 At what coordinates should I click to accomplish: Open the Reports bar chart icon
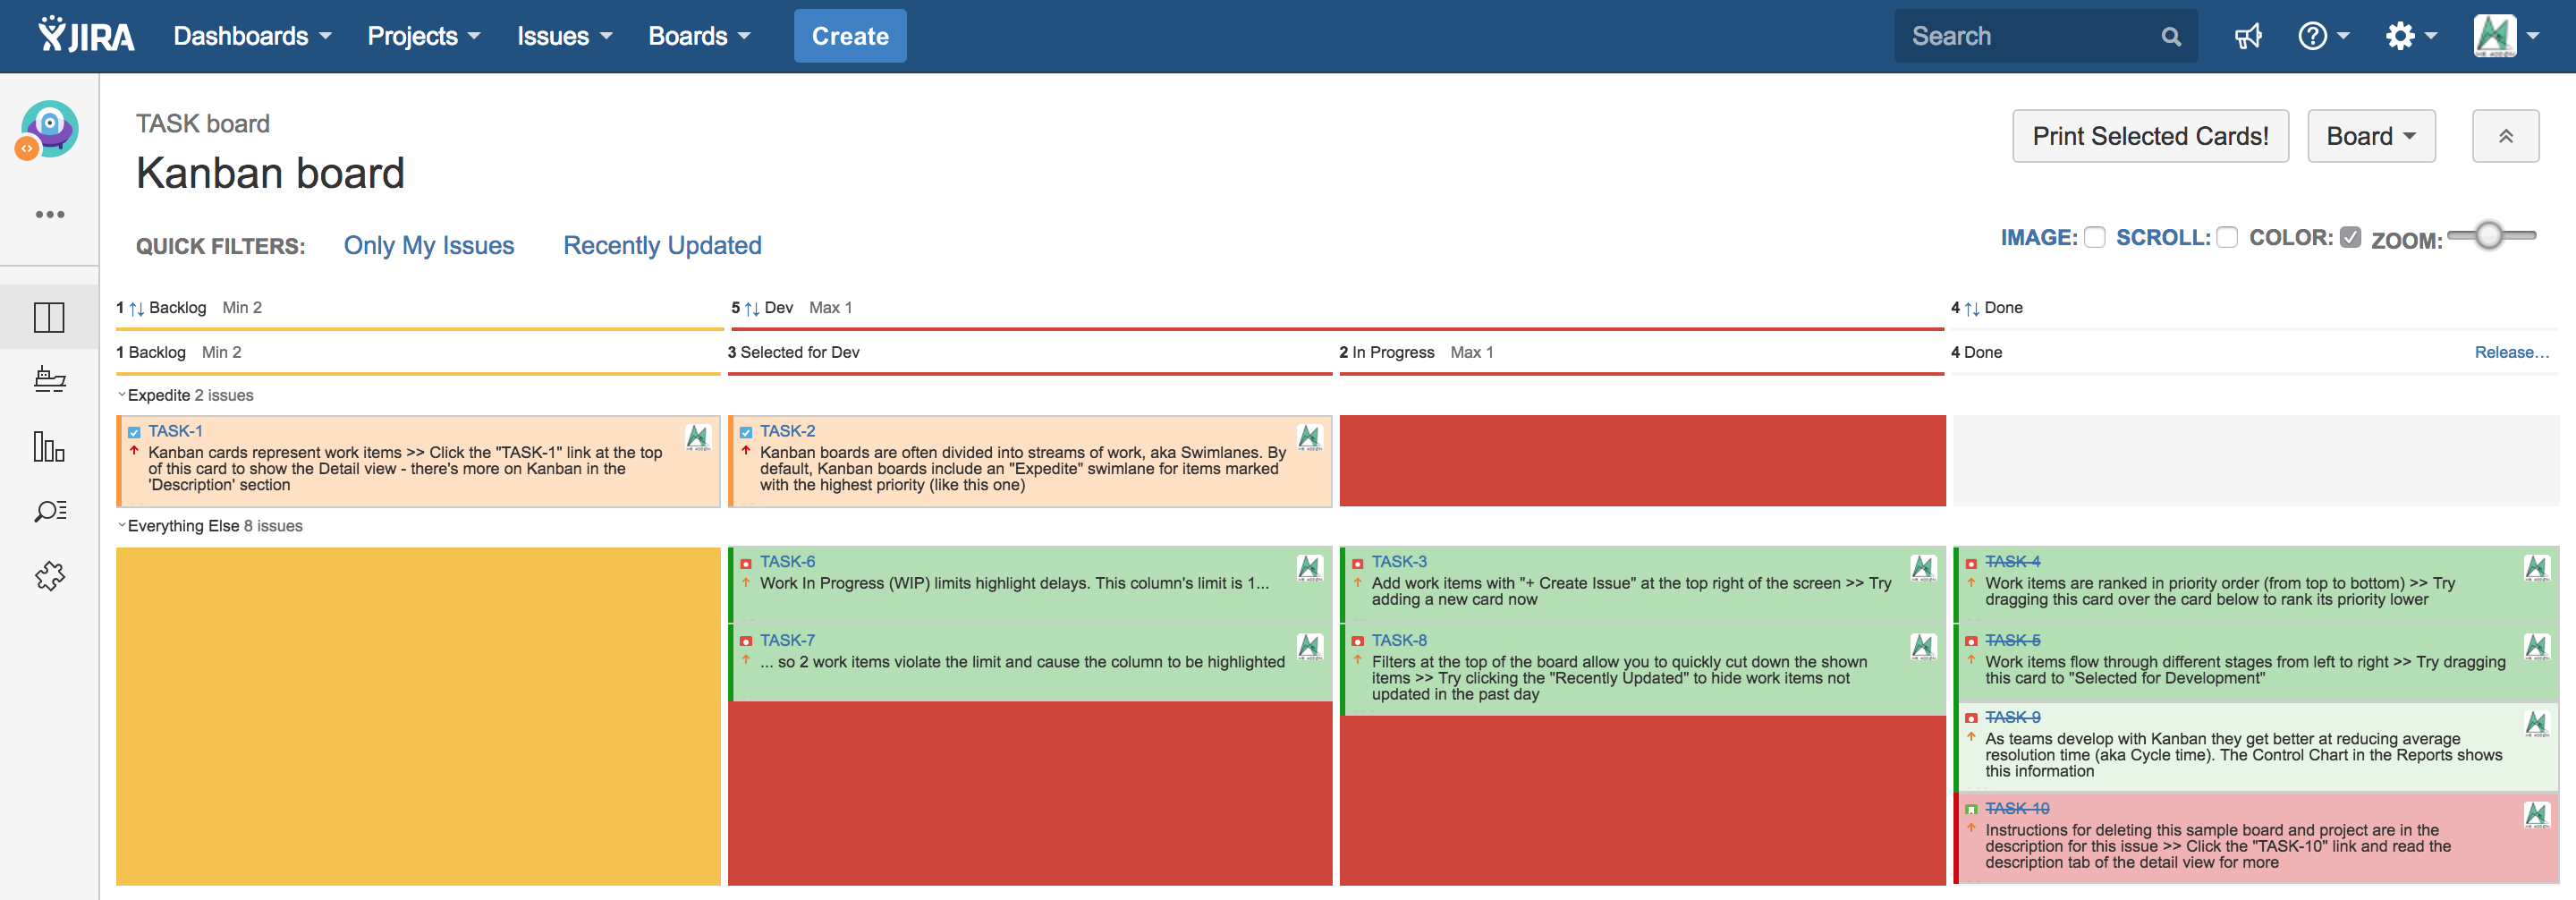(x=49, y=446)
